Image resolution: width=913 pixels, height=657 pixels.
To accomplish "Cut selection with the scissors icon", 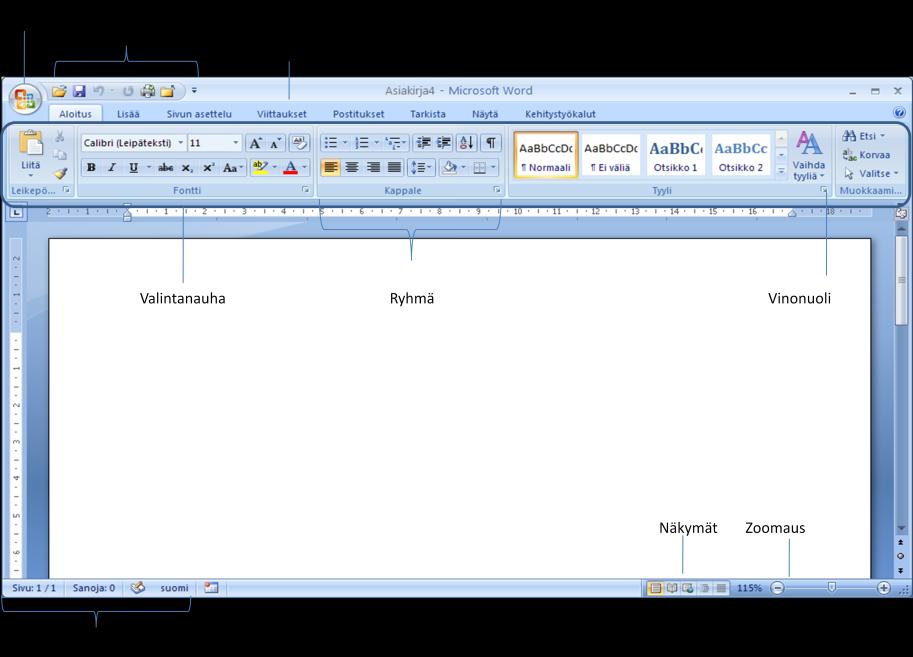I will (60, 136).
